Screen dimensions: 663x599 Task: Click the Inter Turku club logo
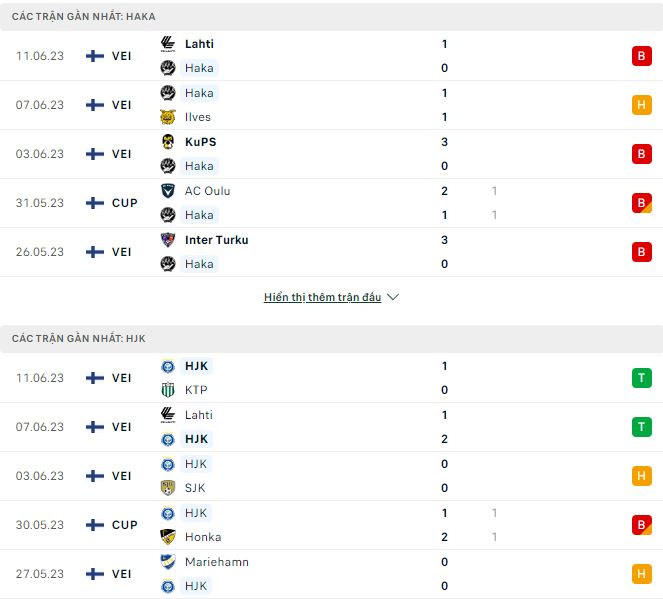168,240
